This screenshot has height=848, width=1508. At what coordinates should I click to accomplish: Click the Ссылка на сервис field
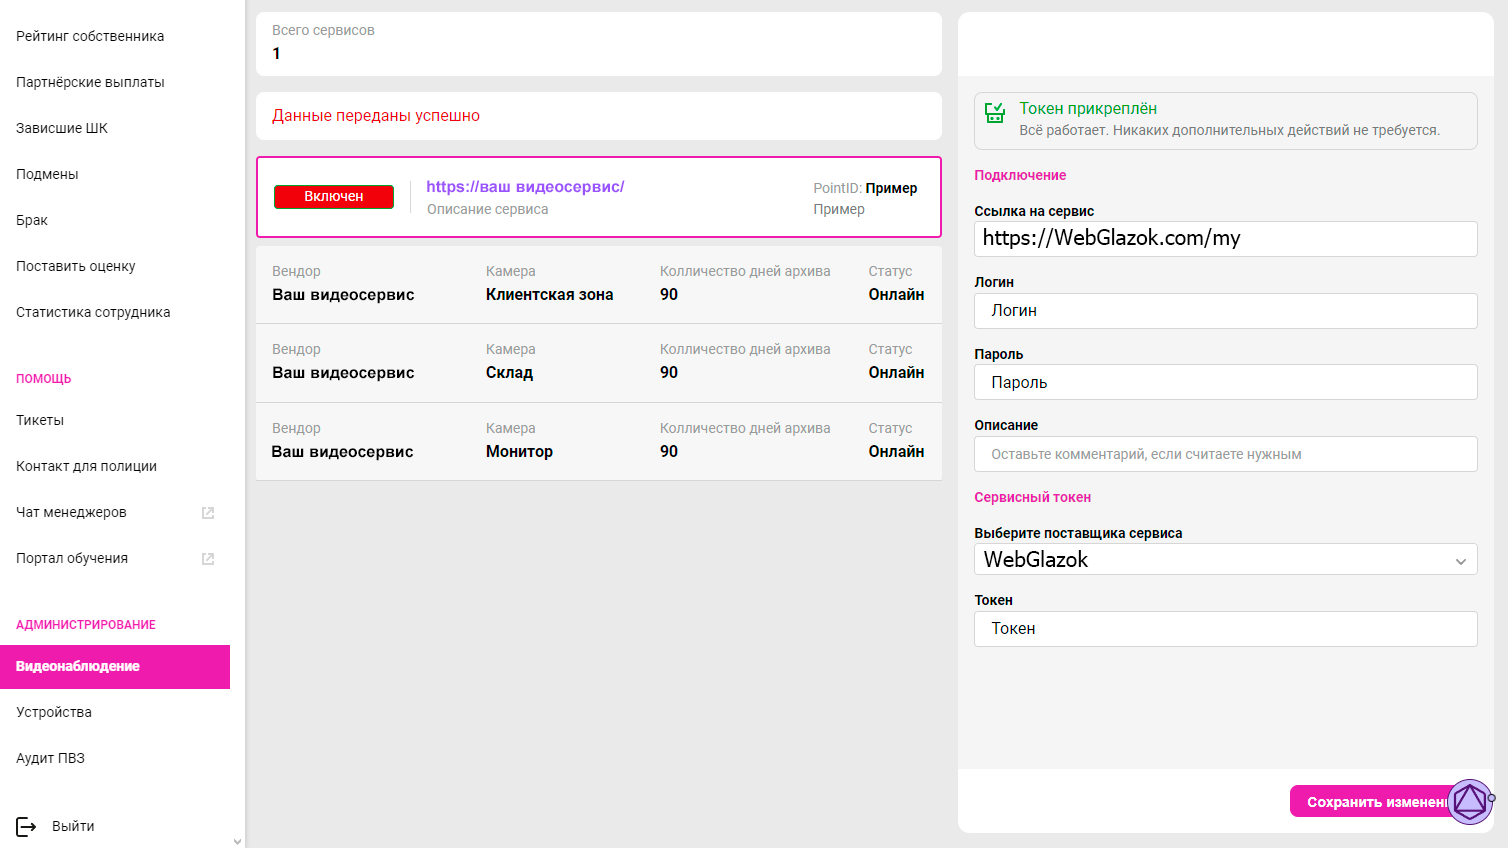(x=1226, y=239)
